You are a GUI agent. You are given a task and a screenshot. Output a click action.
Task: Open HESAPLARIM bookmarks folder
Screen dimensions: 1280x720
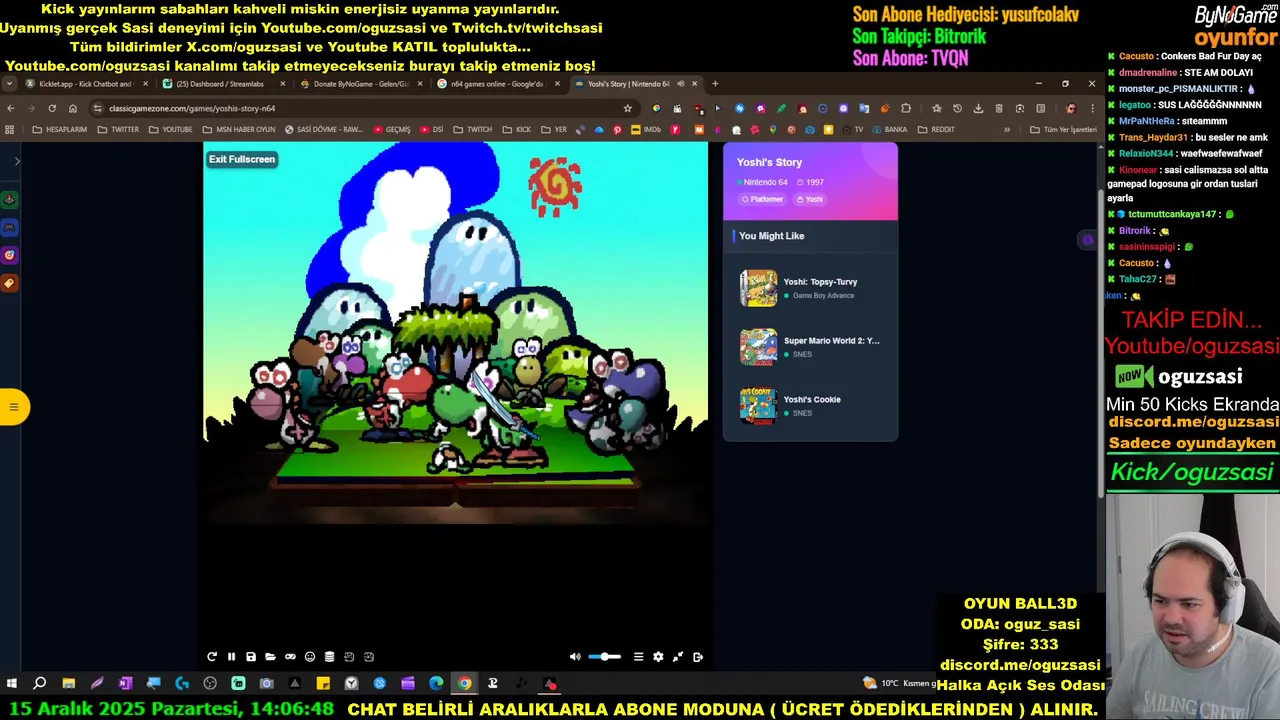coord(60,130)
